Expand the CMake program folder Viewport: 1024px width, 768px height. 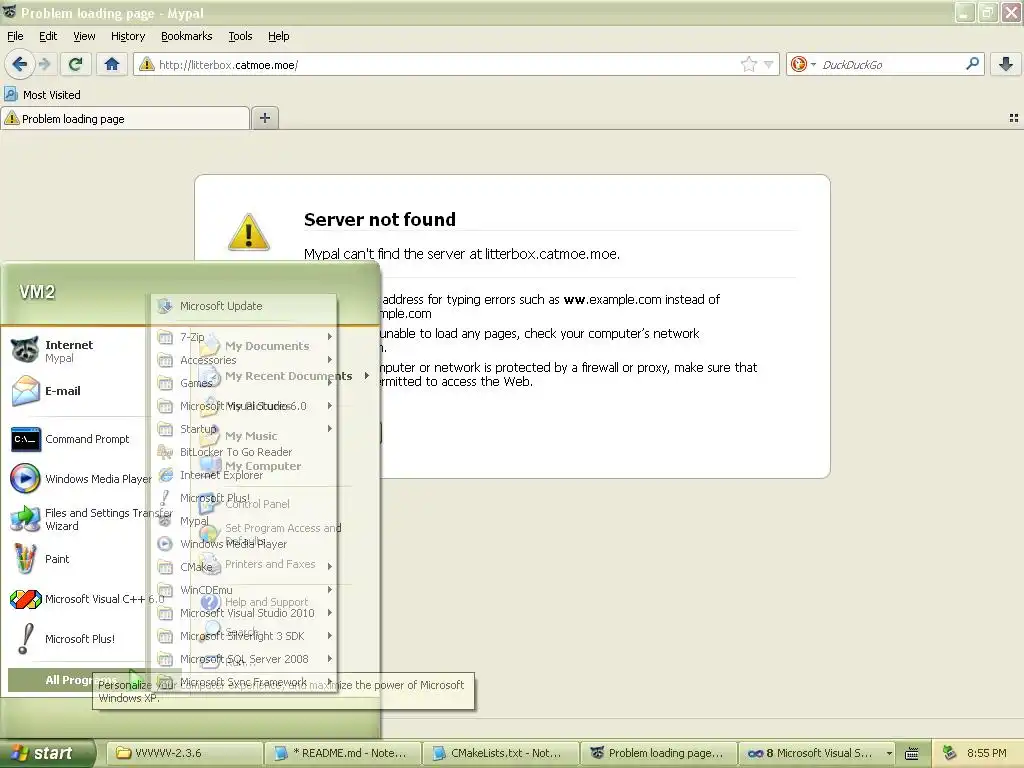(244, 567)
